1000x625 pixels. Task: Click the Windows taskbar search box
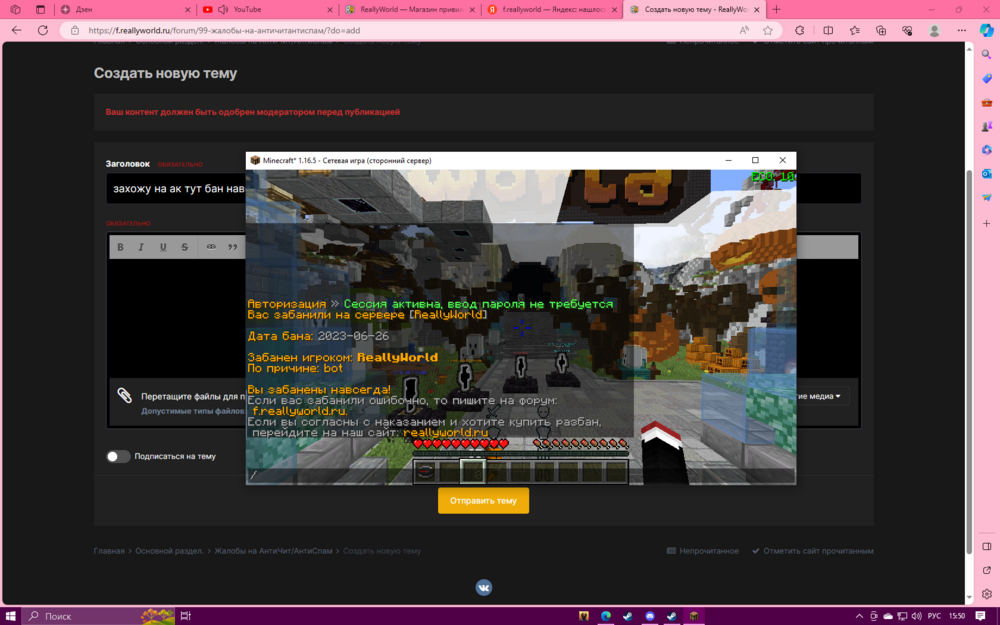99,616
